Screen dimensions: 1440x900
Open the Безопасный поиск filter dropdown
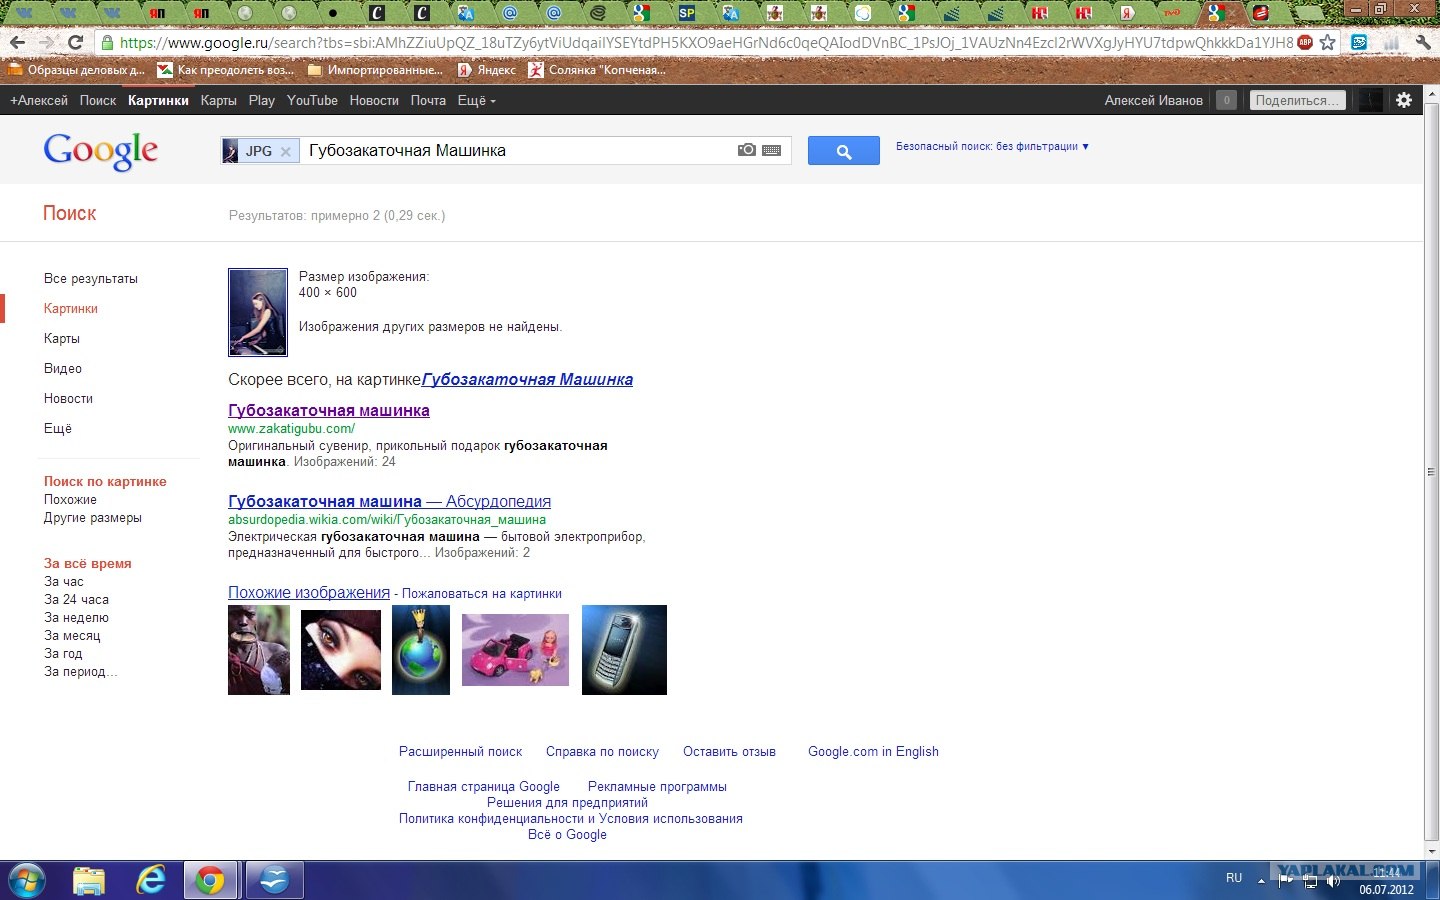click(992, 146)
